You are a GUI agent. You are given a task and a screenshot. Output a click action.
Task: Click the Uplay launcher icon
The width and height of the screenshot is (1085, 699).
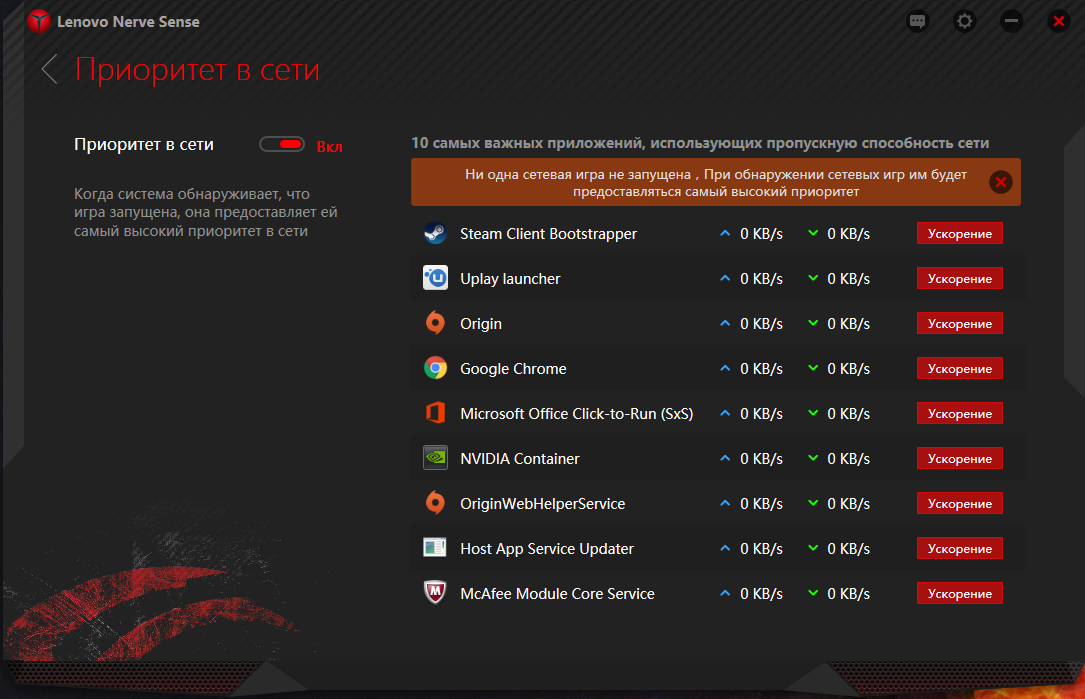(435, 278)
